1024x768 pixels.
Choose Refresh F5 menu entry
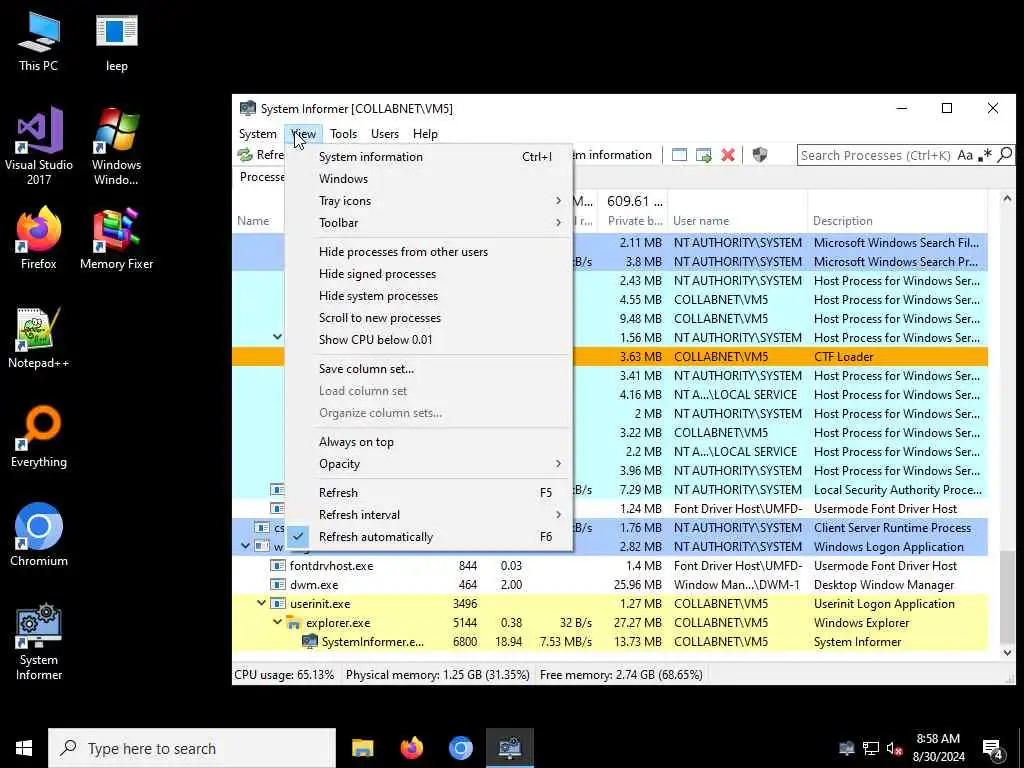[x=429, y=492]
